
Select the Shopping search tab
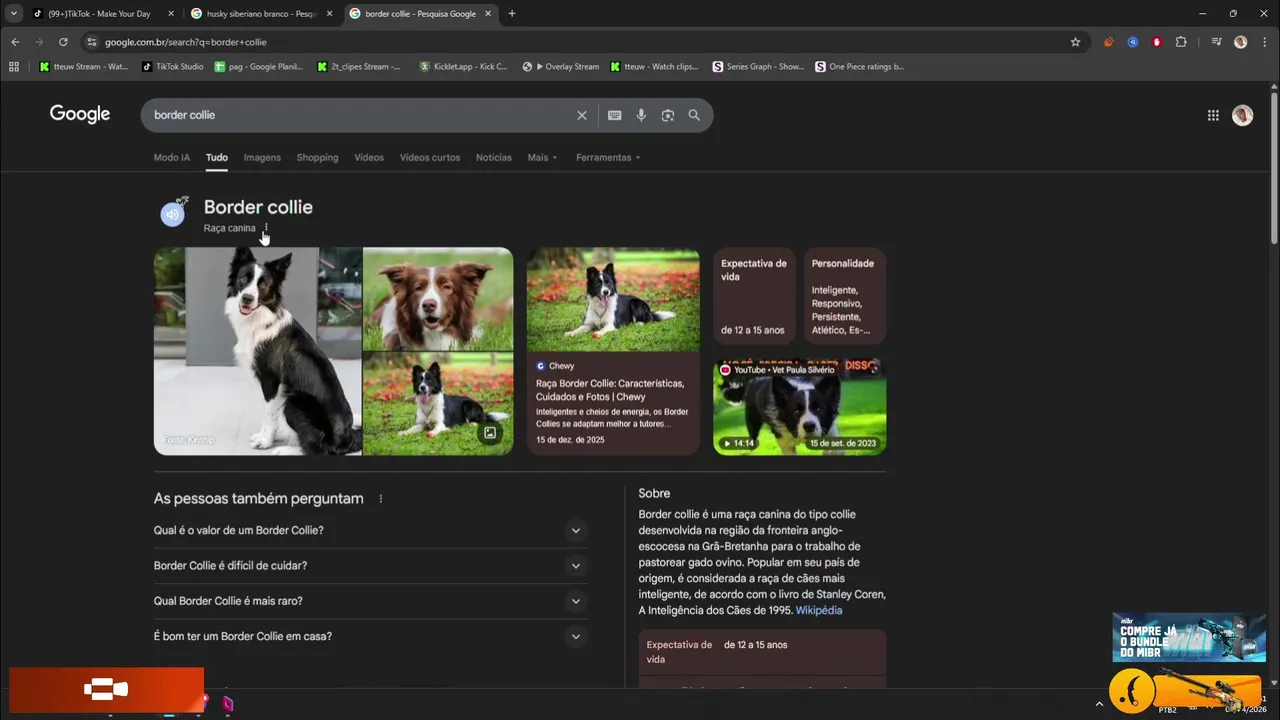click(x=317, y=157)
